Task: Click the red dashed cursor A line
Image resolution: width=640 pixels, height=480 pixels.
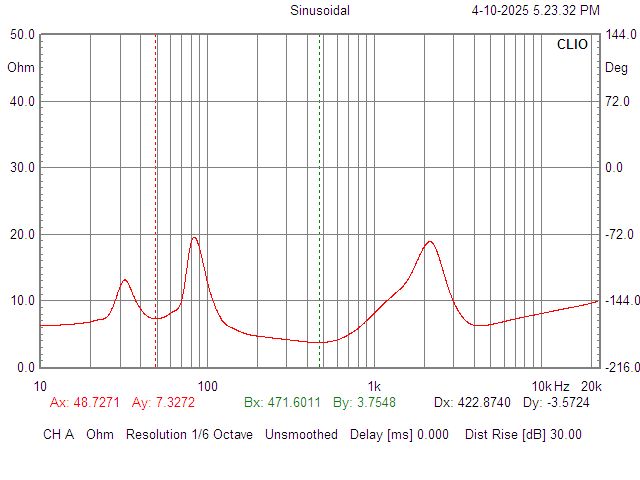Action: (x=155, y=200)
